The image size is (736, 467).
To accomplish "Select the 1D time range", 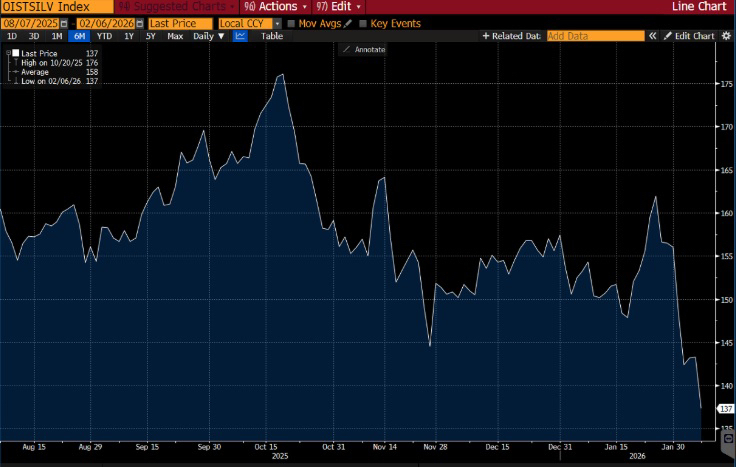I will (x=12, y=36).
